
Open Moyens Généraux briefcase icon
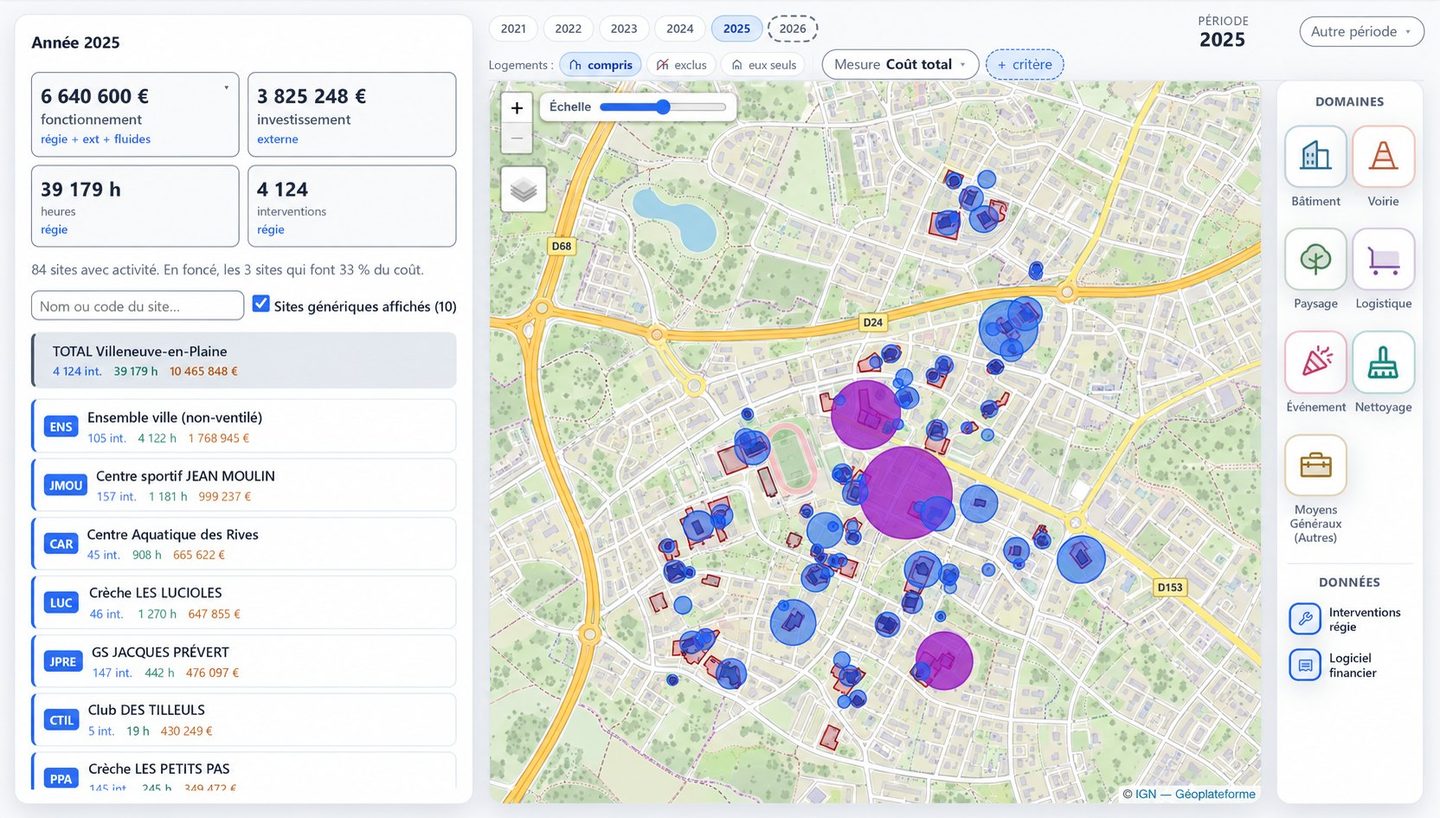(x=1315, y=465)
